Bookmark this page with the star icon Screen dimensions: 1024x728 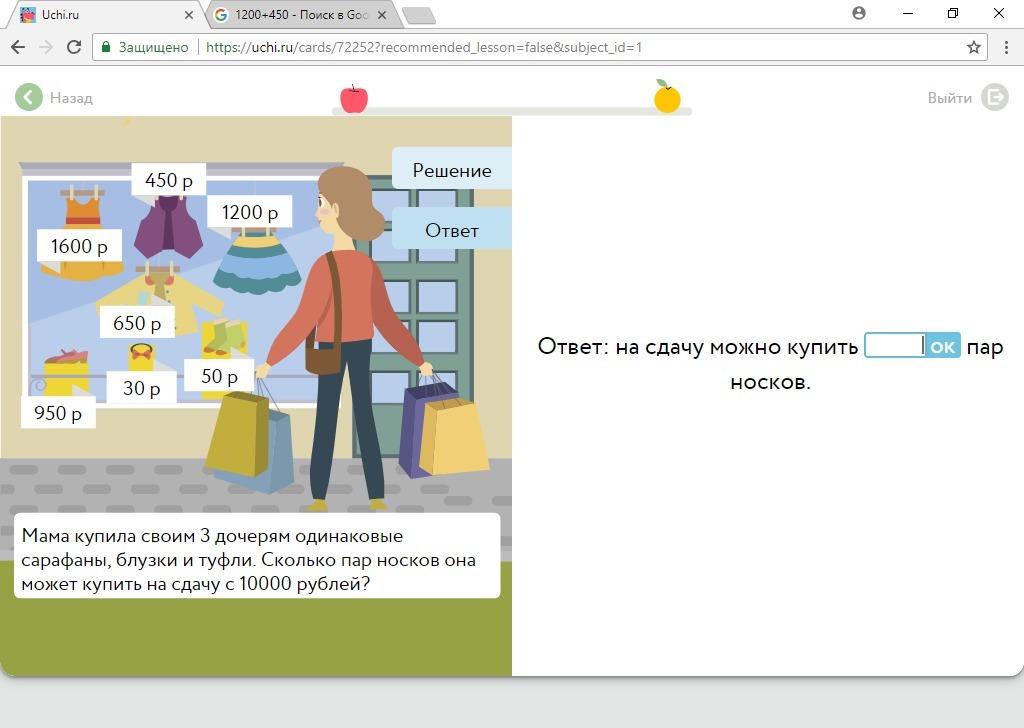[973, 47]
